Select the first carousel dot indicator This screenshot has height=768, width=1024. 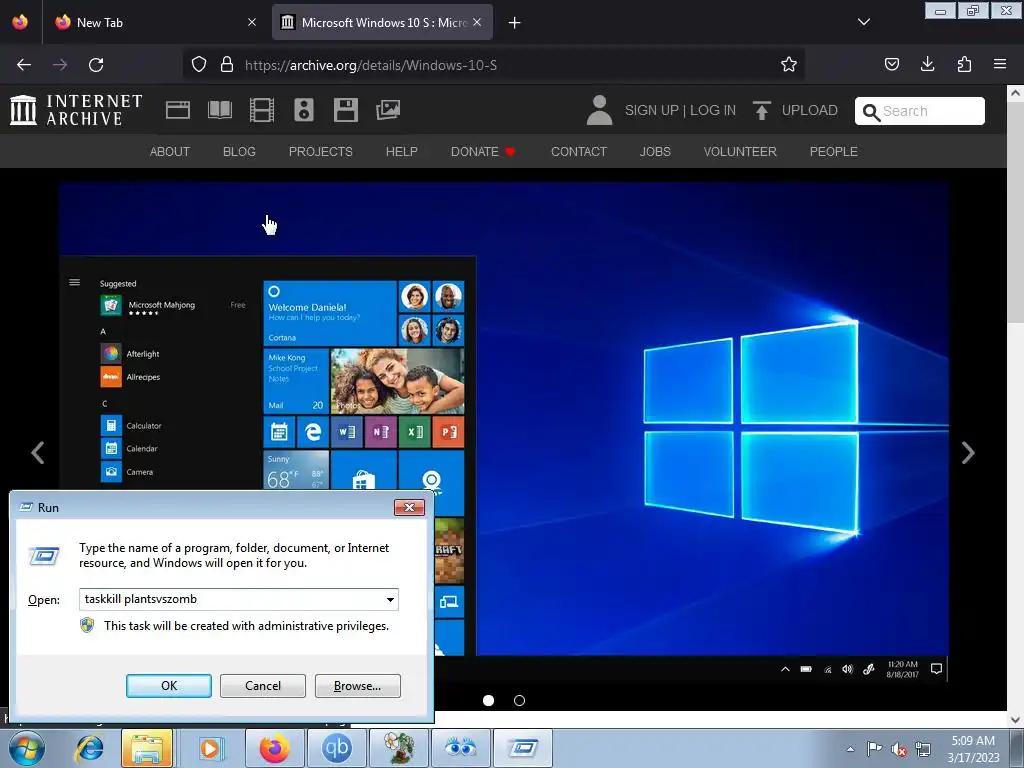pos(488,700)
